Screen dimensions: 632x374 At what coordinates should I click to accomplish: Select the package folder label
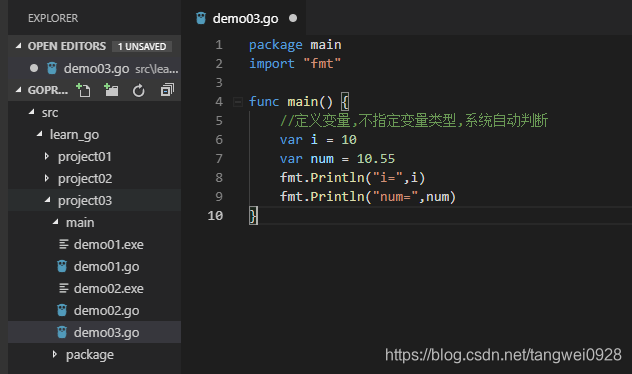point(90,355)
